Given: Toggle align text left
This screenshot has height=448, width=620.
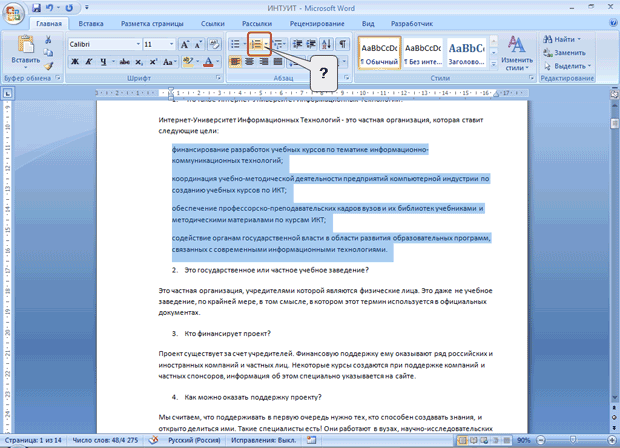Looking at the screenshot, I should (x=235, y=62).
